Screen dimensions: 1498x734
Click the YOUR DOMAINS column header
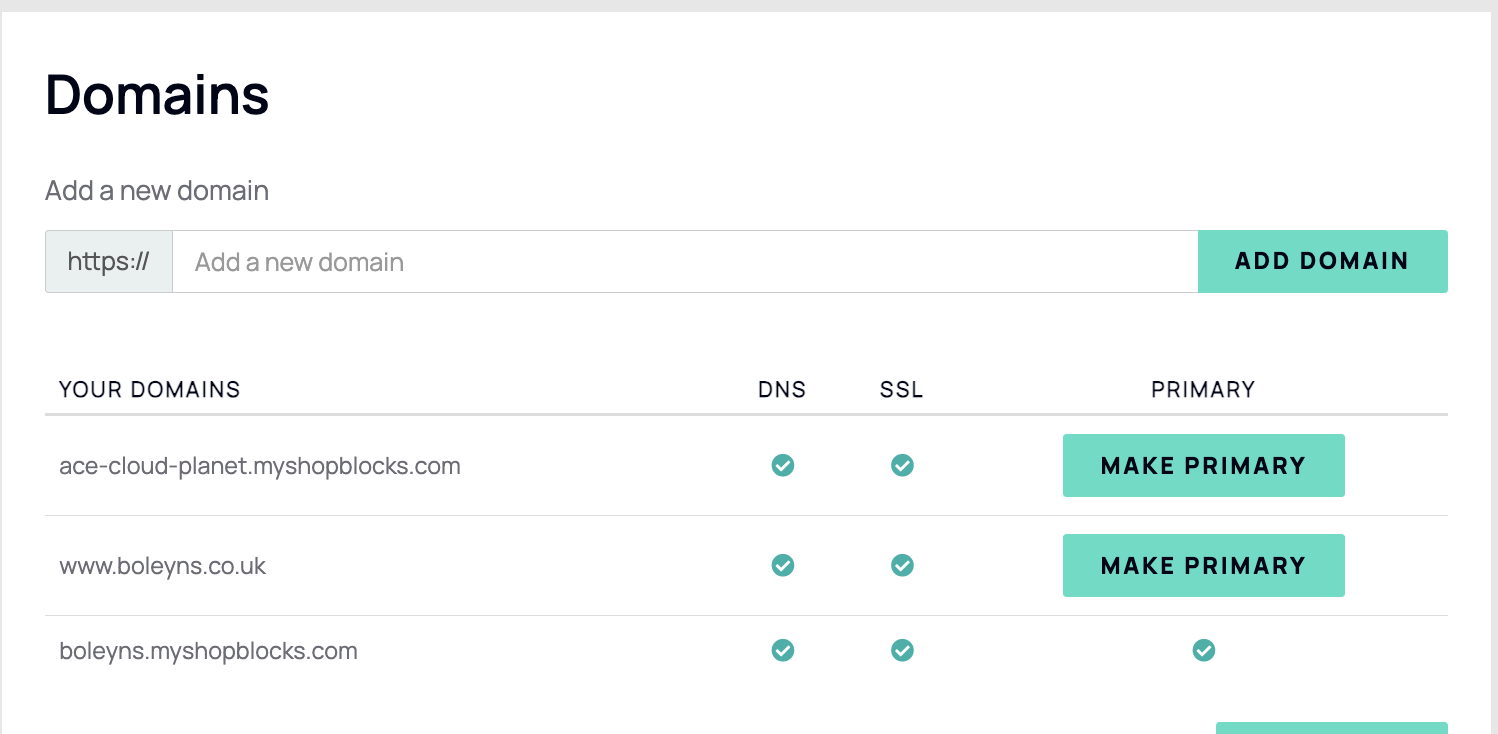(150, 389)
